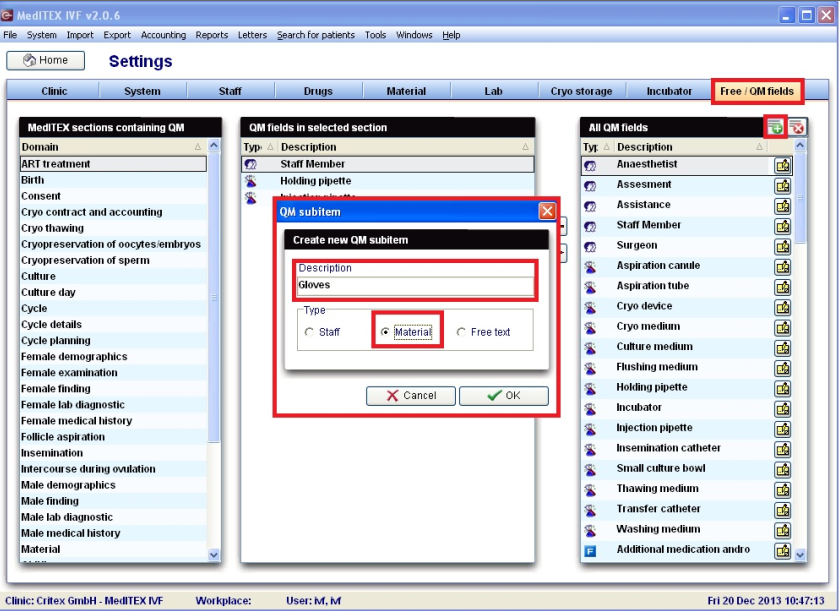
Task: Open the edit icon beside Surgeon
Action: coord(783,247)
